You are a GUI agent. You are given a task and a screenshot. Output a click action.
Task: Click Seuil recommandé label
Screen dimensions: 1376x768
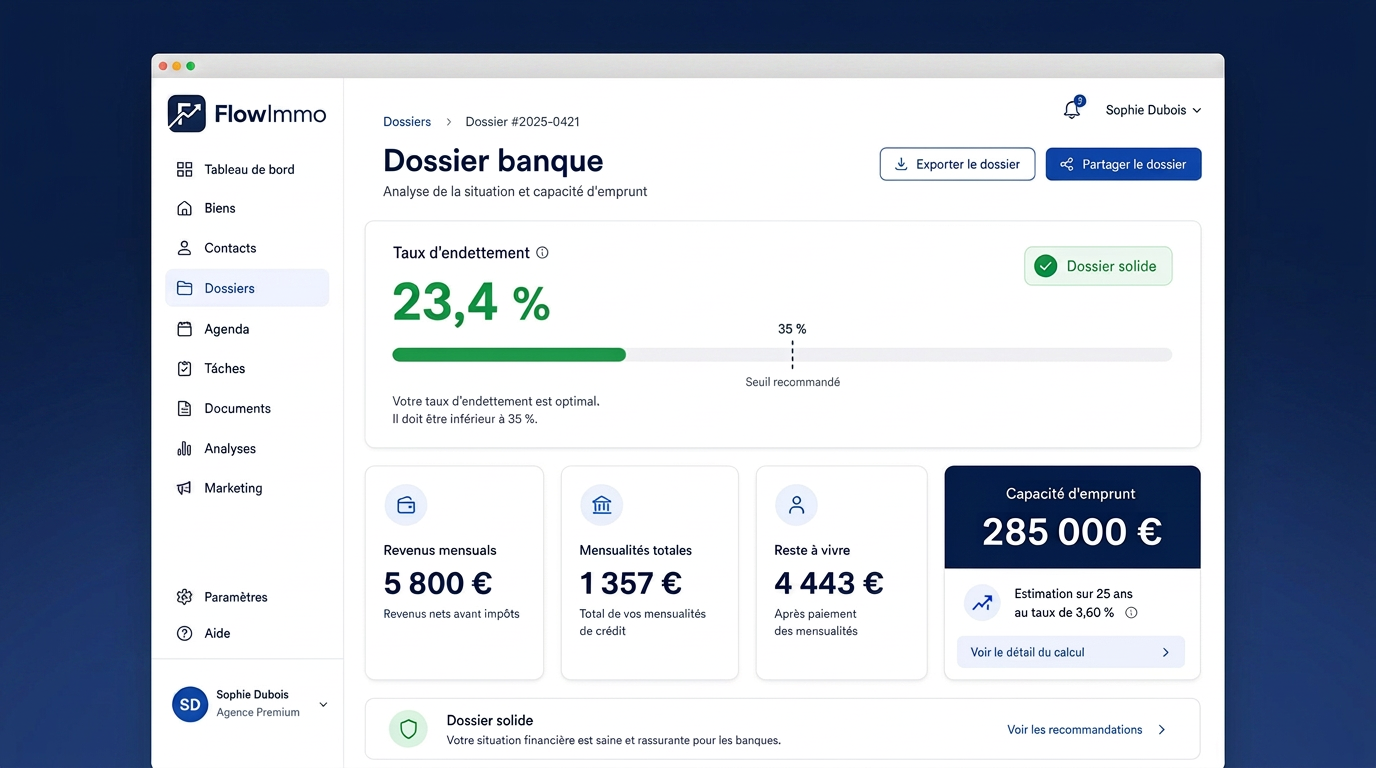793,382
